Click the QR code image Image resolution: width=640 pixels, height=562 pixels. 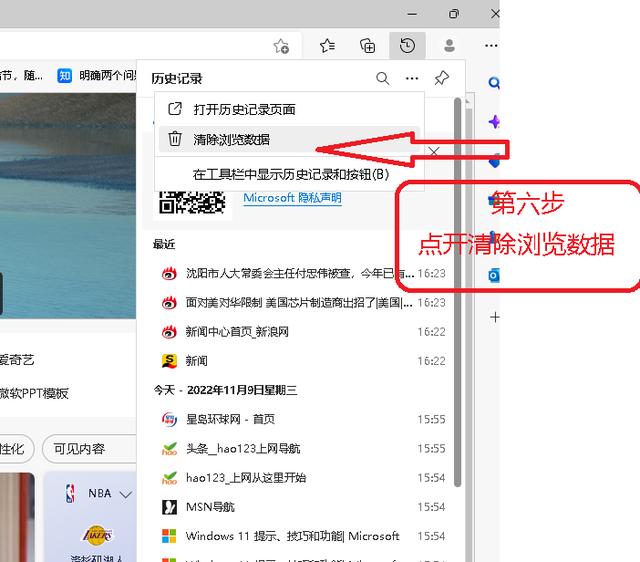192,203
